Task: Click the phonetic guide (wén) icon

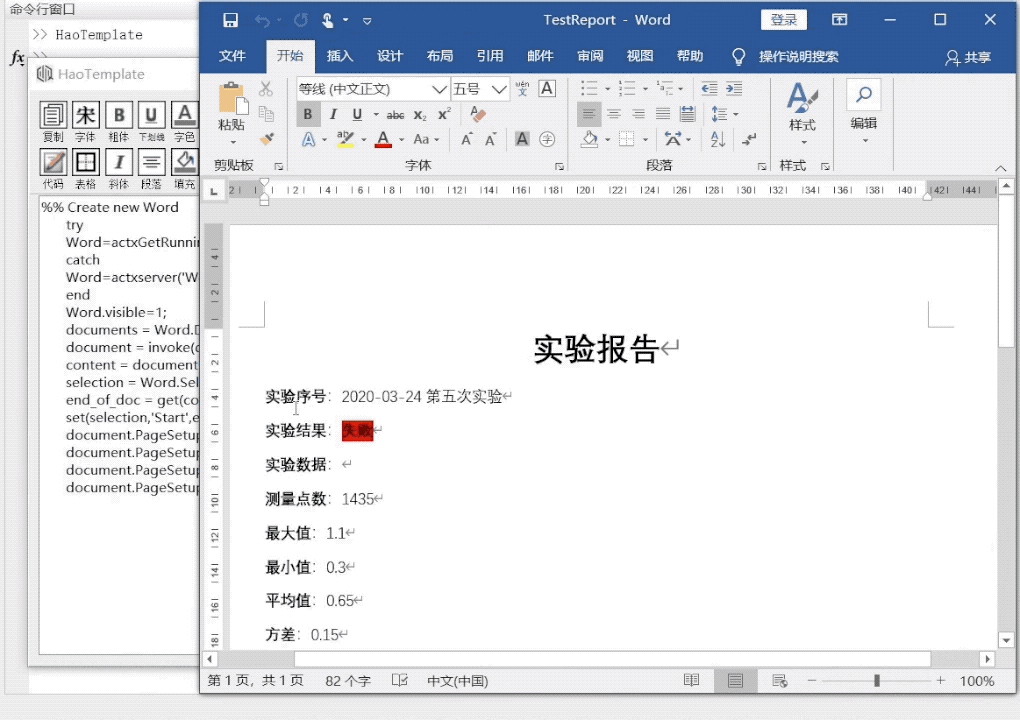Action: pos(522,88)
